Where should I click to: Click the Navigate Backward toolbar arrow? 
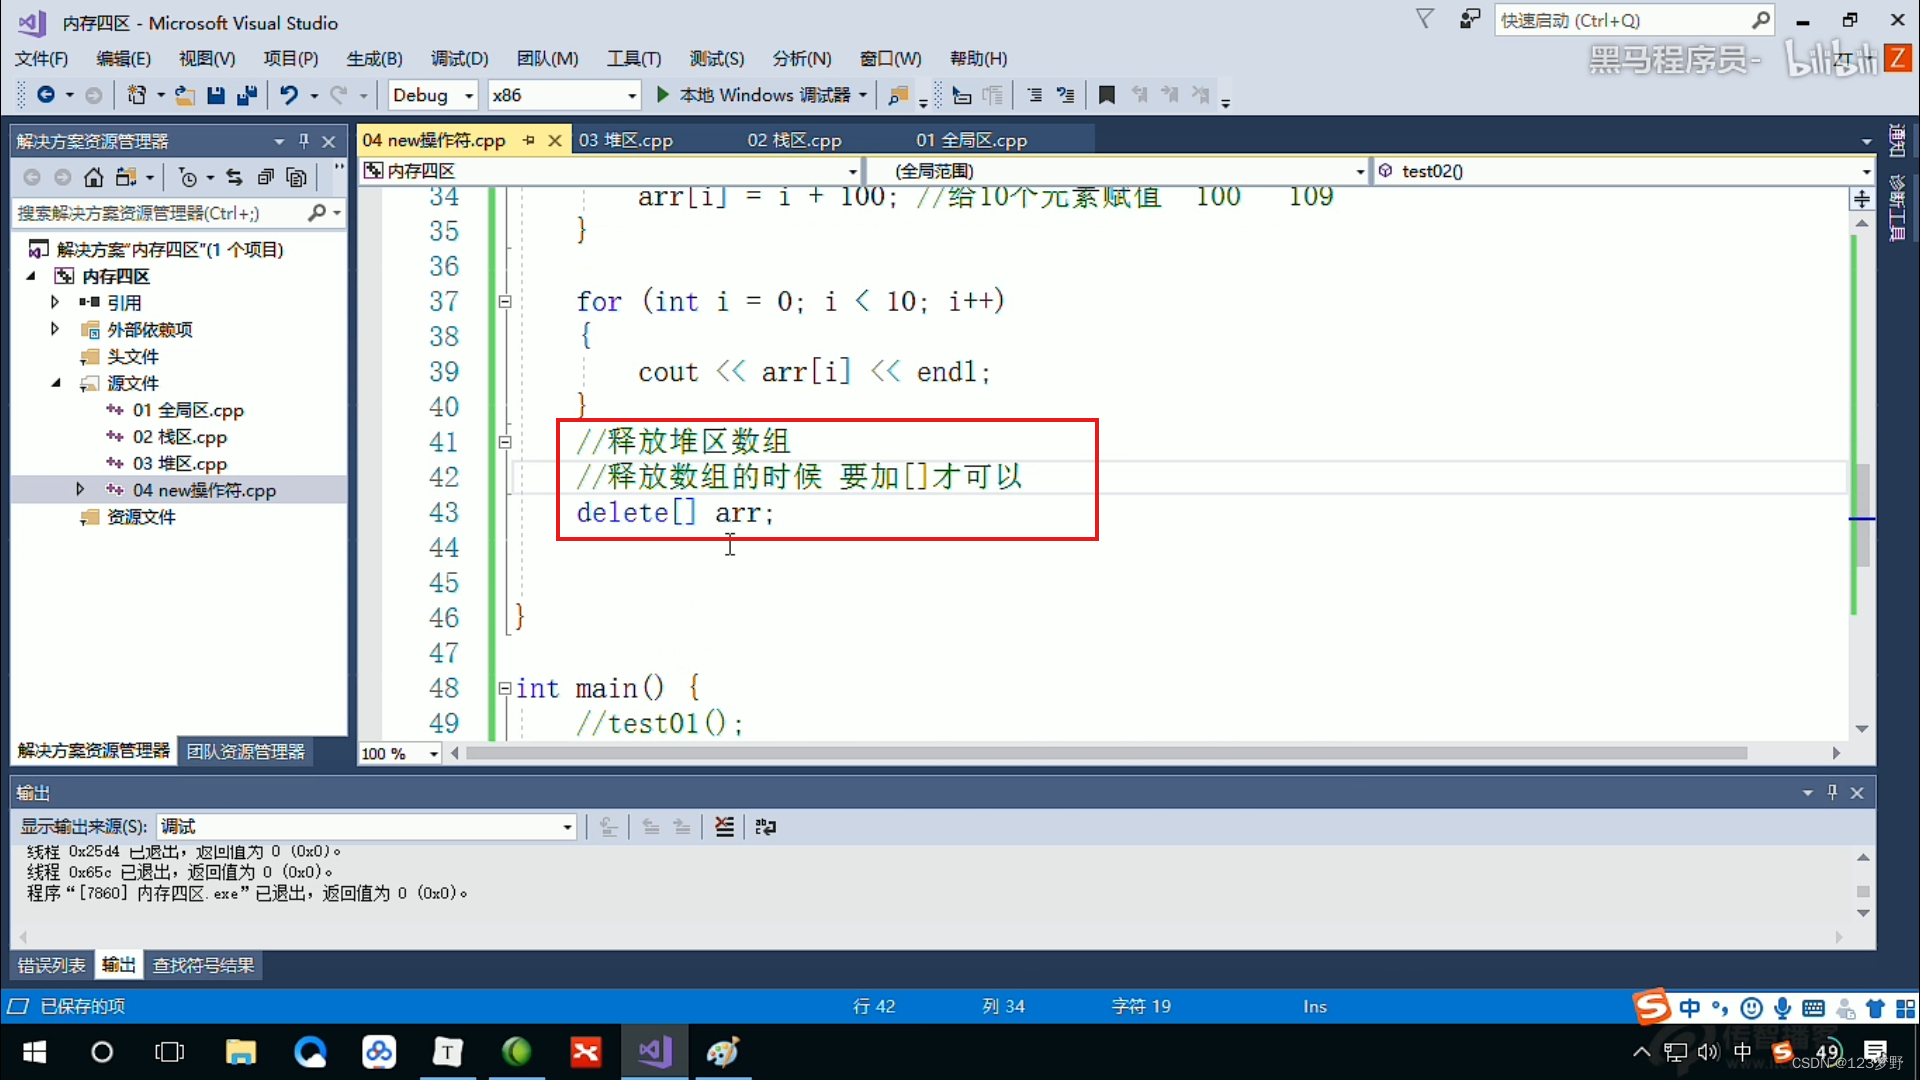click(x=46, y=95)
